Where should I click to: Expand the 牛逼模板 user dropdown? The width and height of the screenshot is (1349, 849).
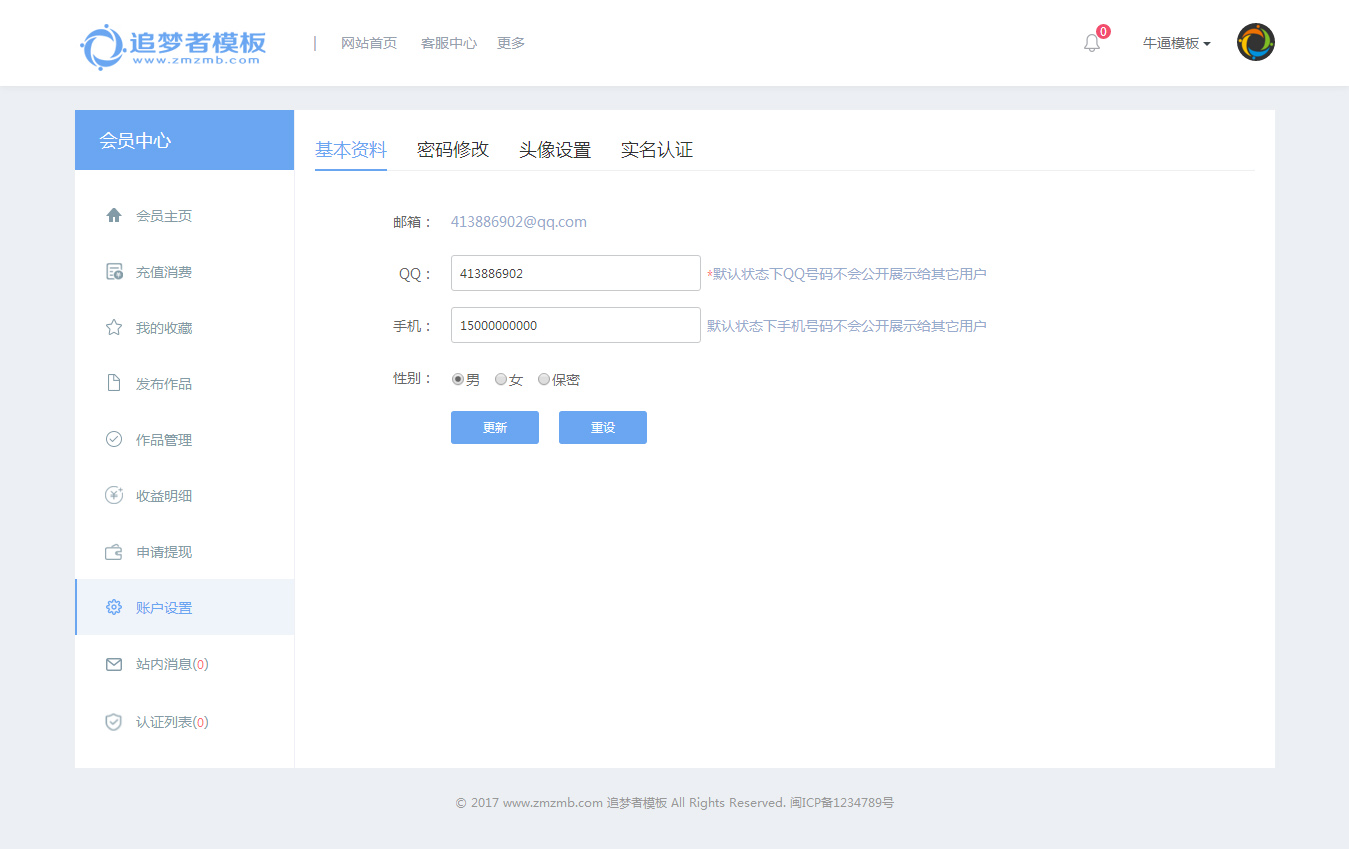tap(1176, 43)
